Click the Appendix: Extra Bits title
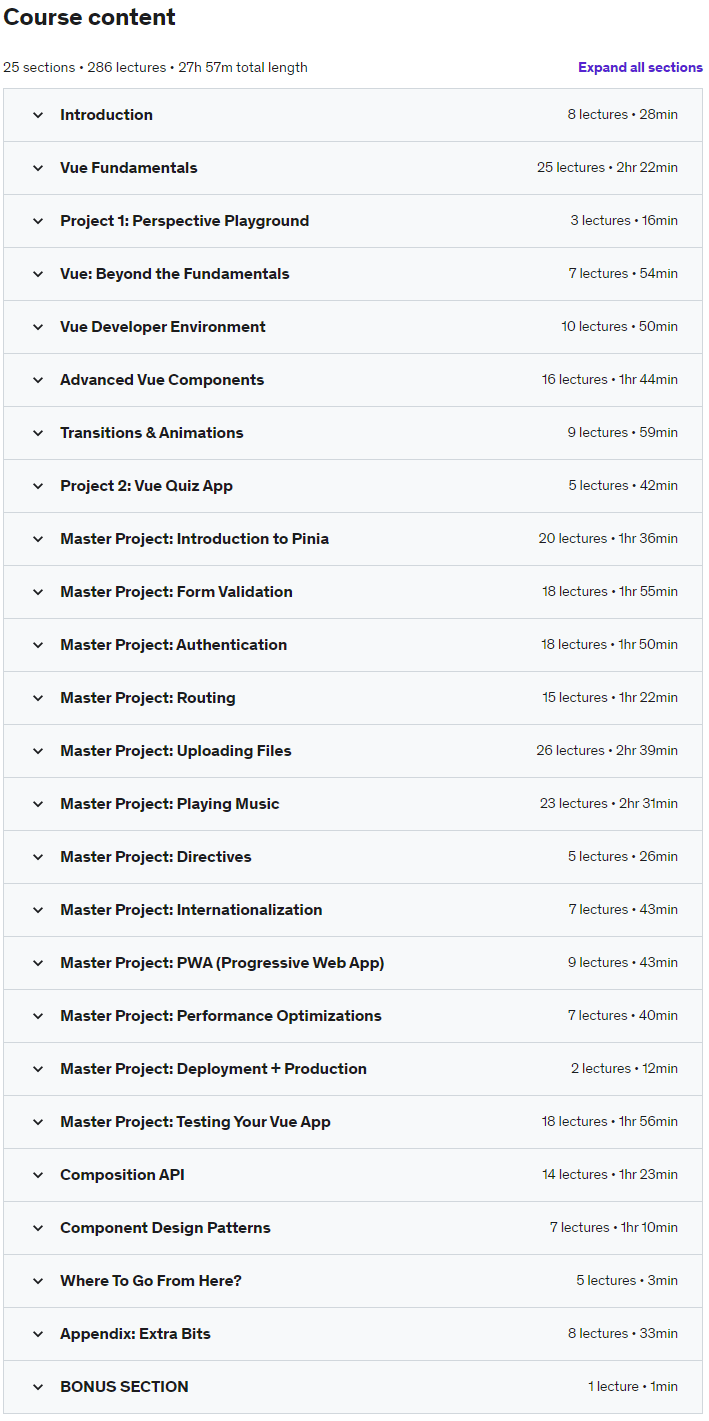Screen dimensions: 709x1421 (135, 1334)
